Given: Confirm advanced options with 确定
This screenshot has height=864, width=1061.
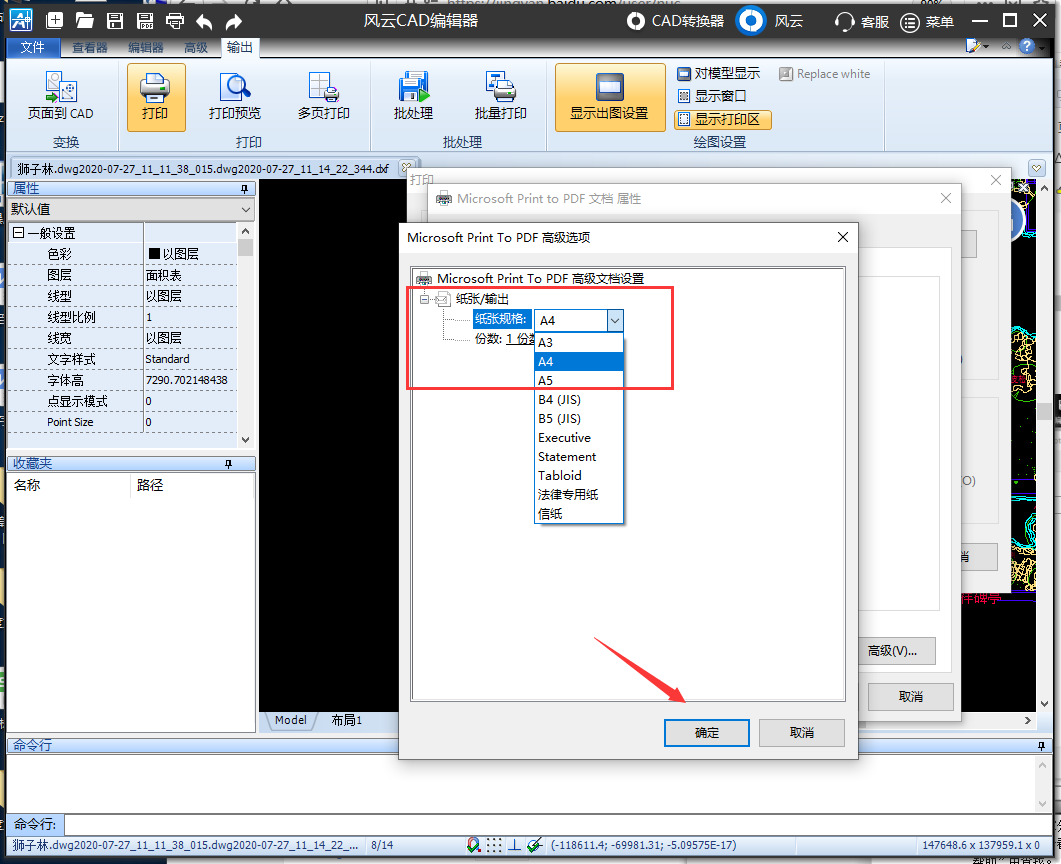Looking at the screenshot, I should click(706, 733).
